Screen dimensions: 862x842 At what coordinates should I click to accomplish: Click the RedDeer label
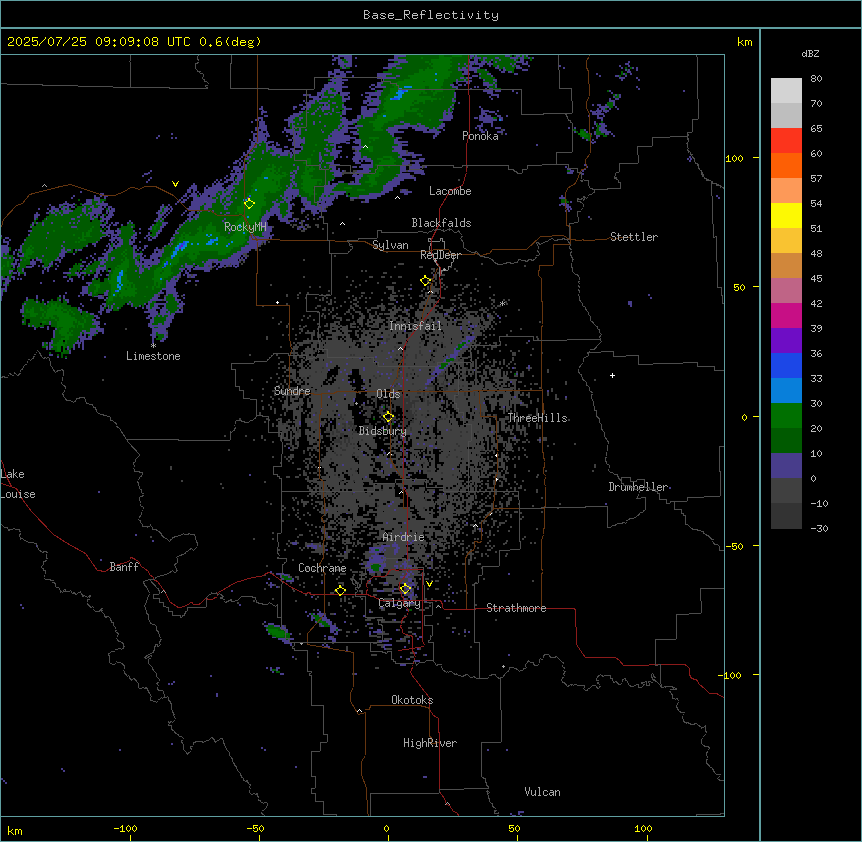click(x=440, y=255)
